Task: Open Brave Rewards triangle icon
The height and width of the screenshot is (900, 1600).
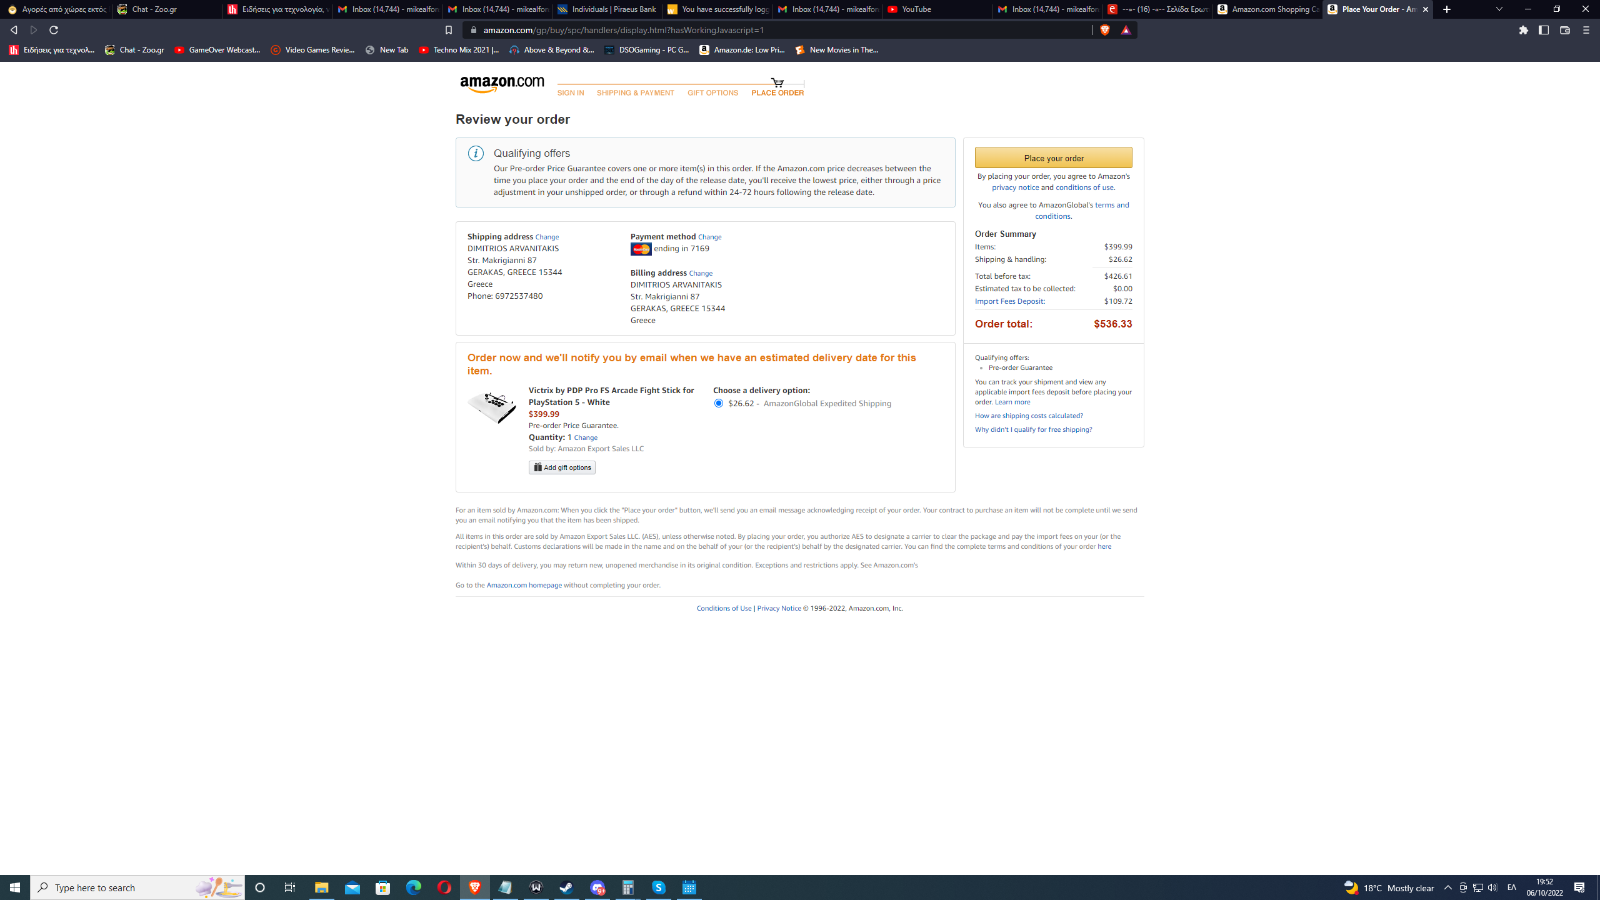Action: 1126,30
